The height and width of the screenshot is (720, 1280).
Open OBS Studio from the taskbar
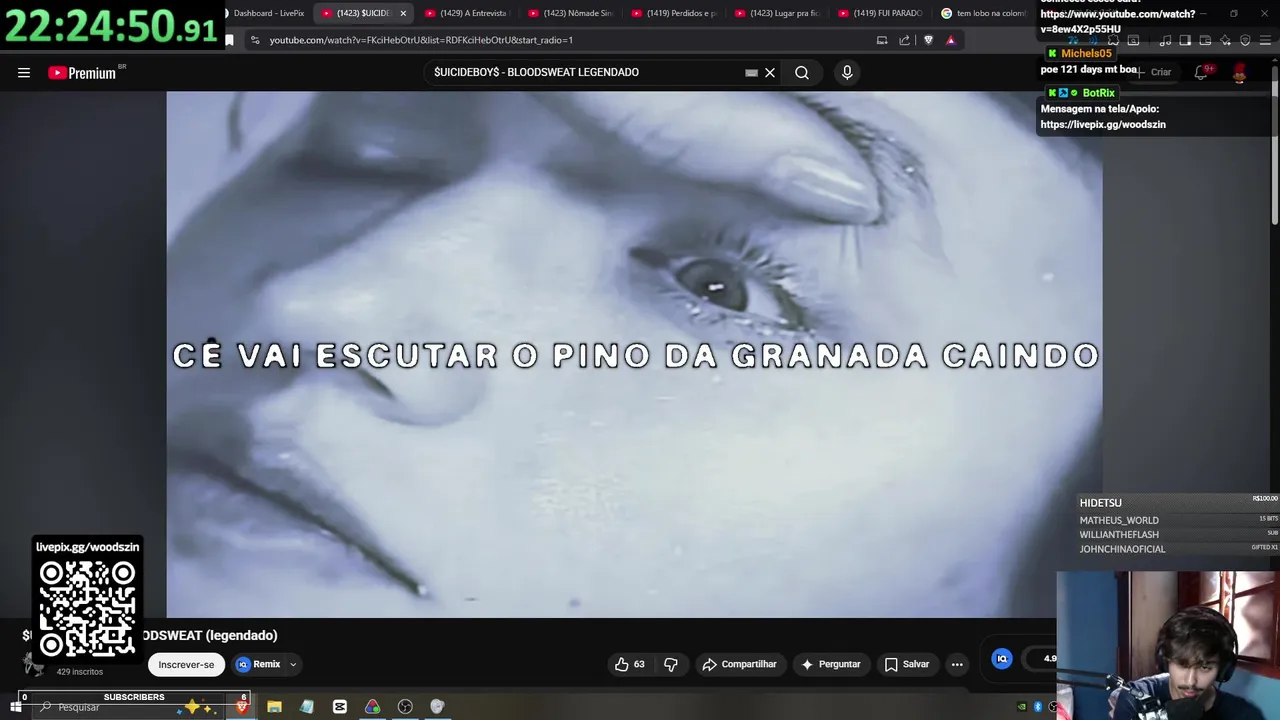coord(405,707)
